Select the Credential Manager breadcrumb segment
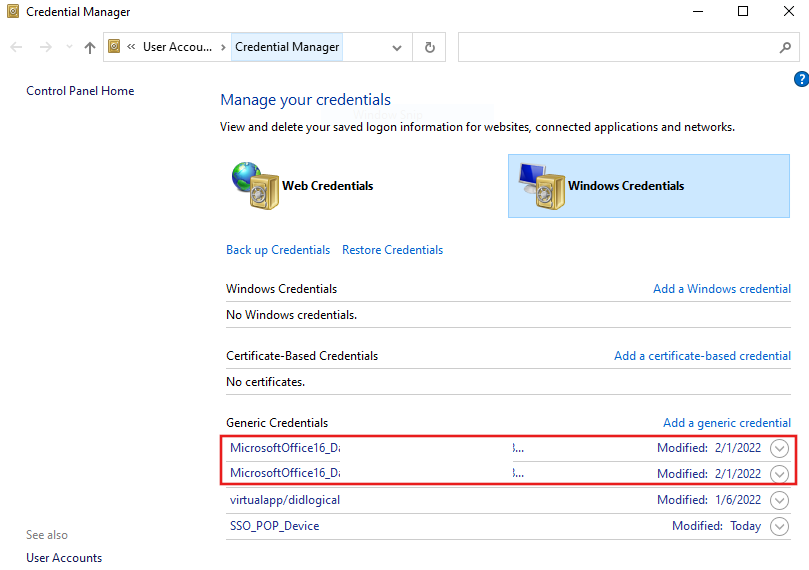Image resolution: width=809 pixels, height=570 pixels. click(x=287, y=47)
